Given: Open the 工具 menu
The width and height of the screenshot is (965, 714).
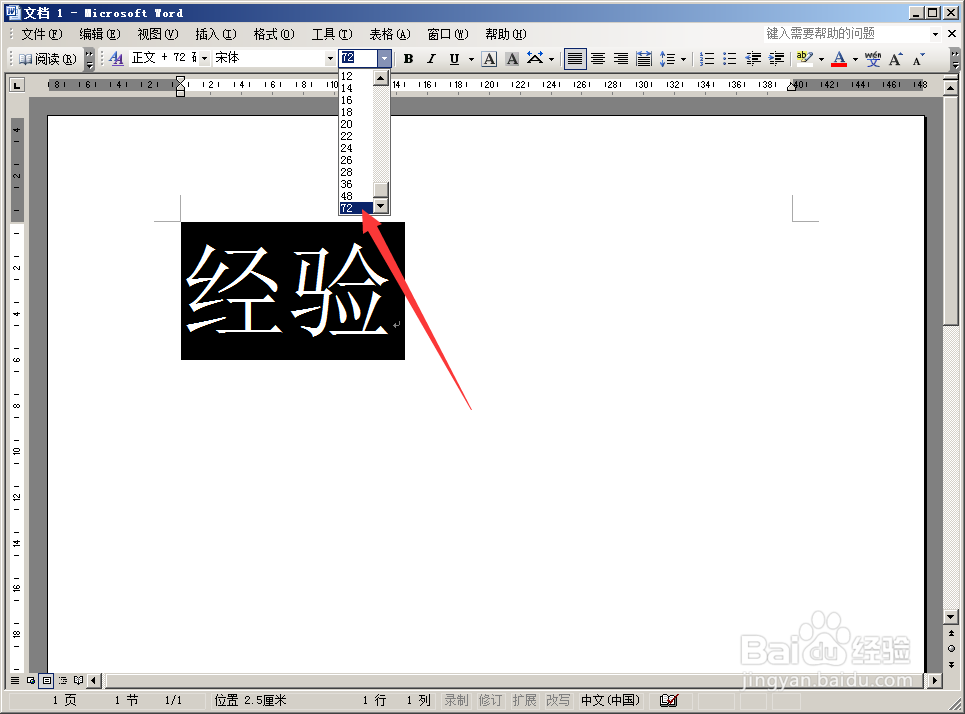Looking at the screenshot, I should [x=332, y=34].
